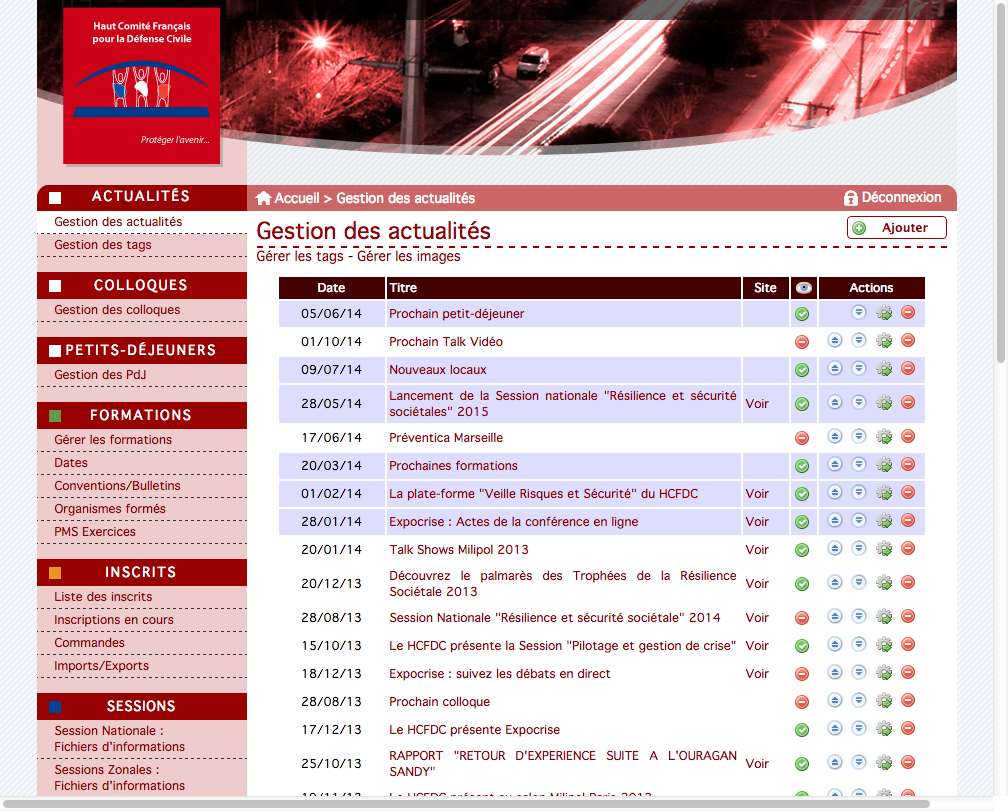Click Accueil in the breadcrumb
The image size is (1008, 811).
(x=297, y=198)
